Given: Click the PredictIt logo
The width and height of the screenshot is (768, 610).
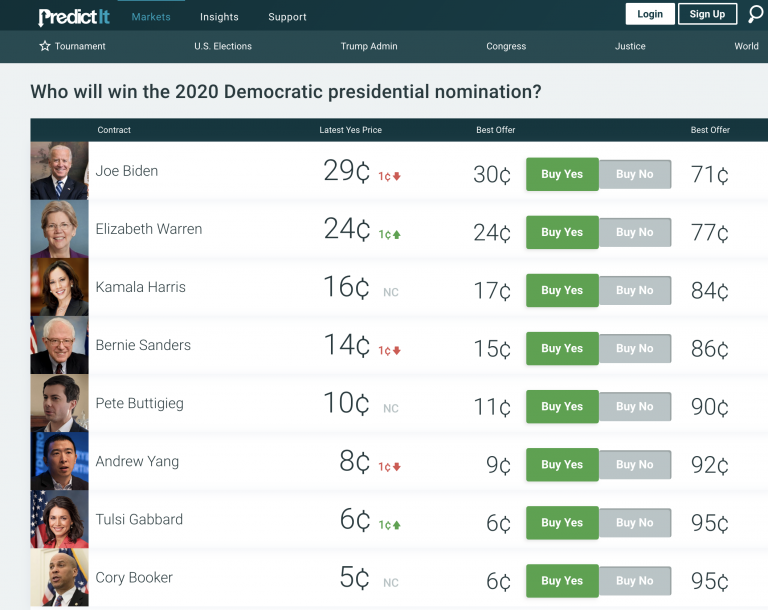Looking at the screenshot, I should pos(74,17).
